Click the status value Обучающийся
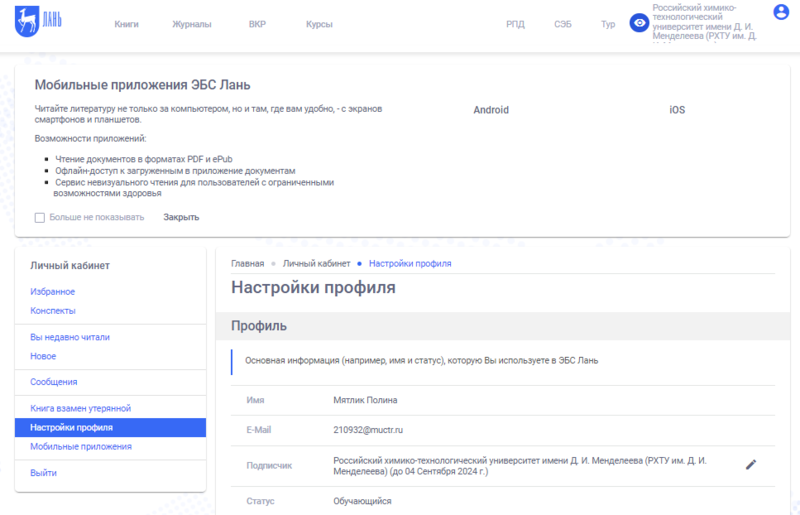The image size is (800, 515). 362,501
